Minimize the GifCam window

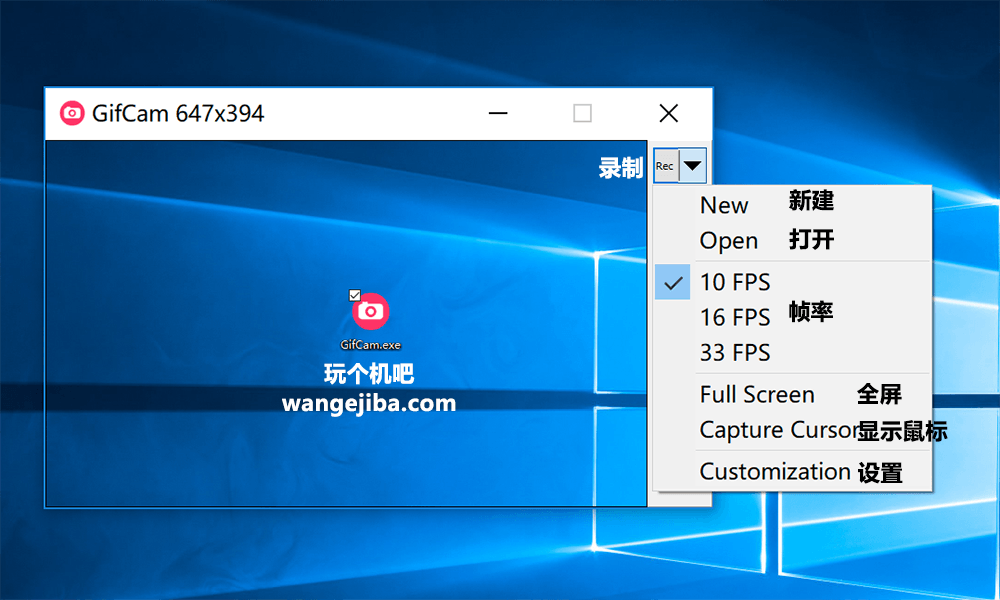coord(498,113)
